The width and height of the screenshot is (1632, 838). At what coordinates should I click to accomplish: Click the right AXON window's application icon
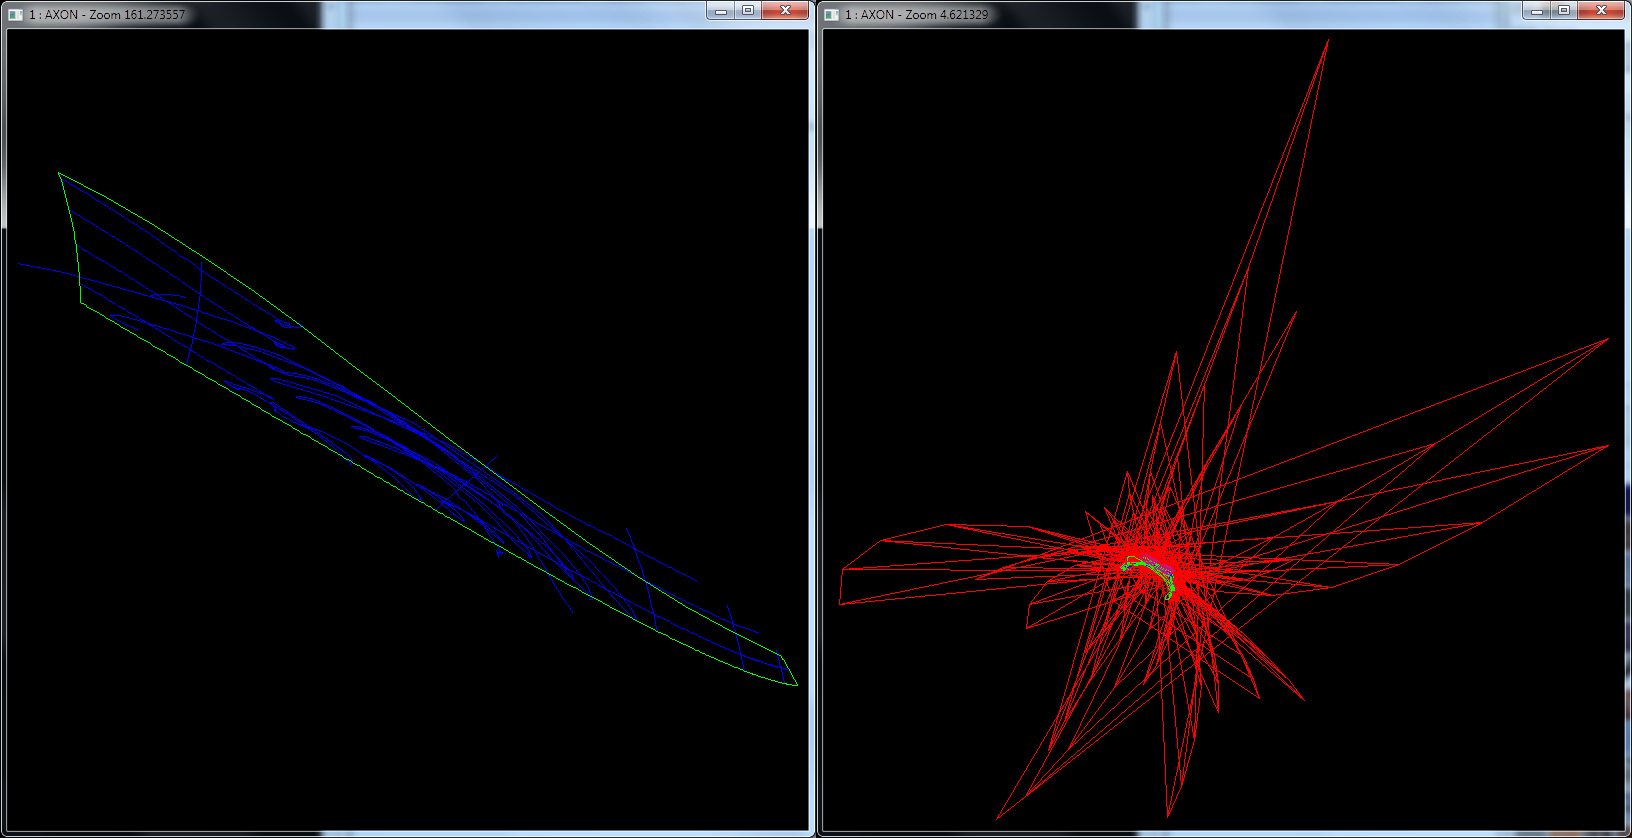coord(832,14)
